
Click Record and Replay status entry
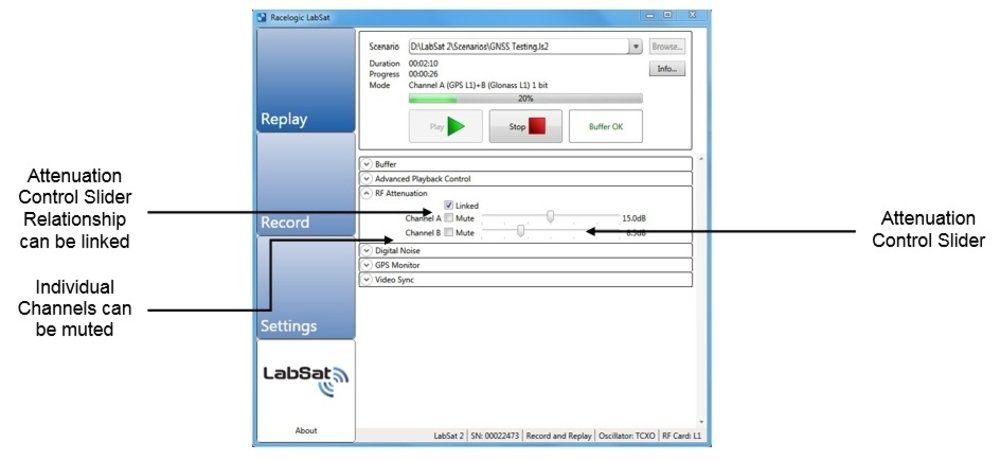tap(559, 436)
